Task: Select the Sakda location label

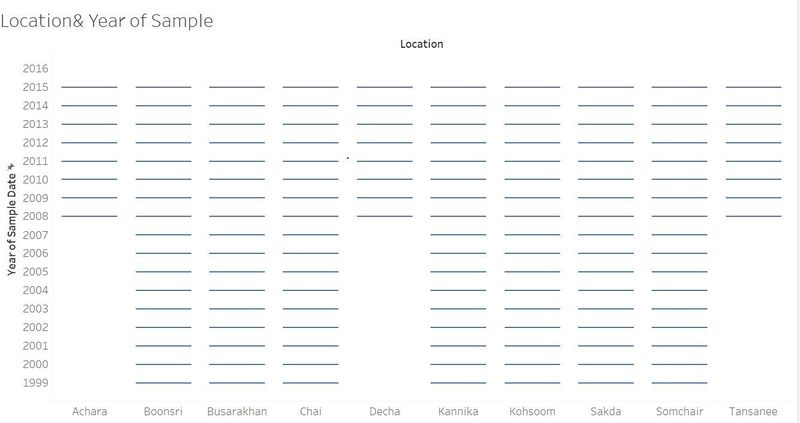Action: (606, 411)
